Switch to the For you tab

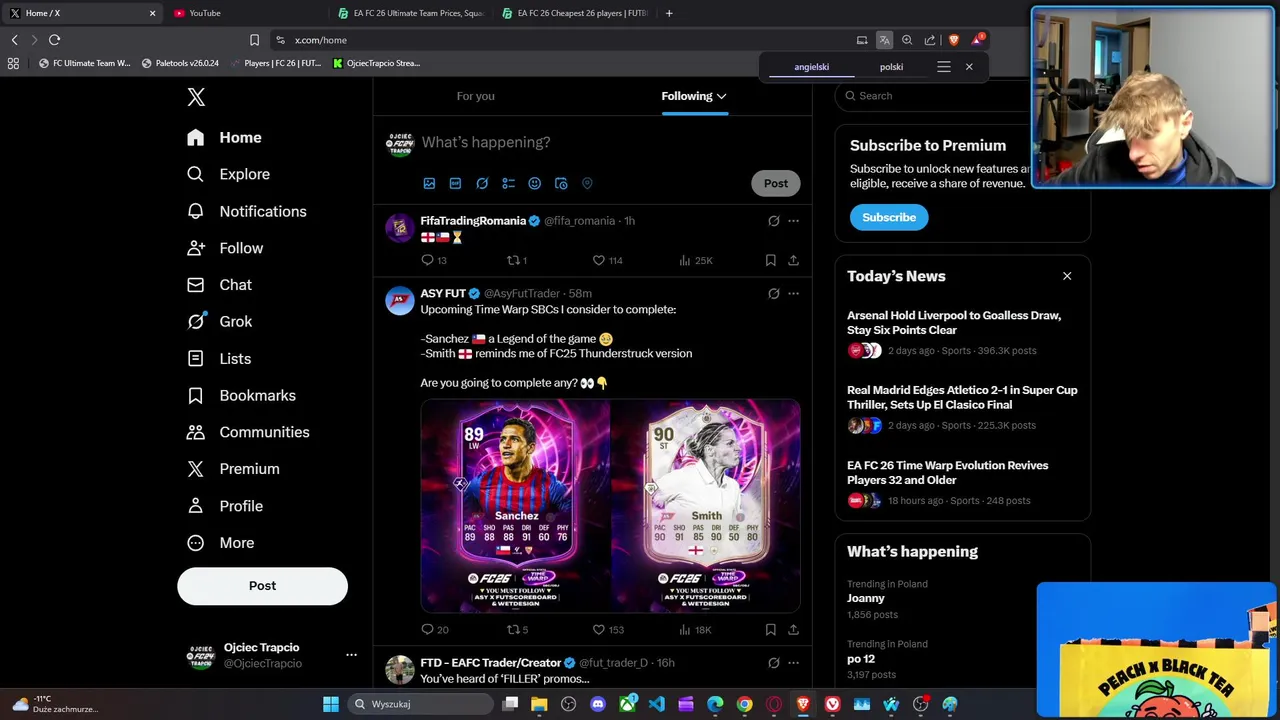pyautogui.click(x=475, y=96)
